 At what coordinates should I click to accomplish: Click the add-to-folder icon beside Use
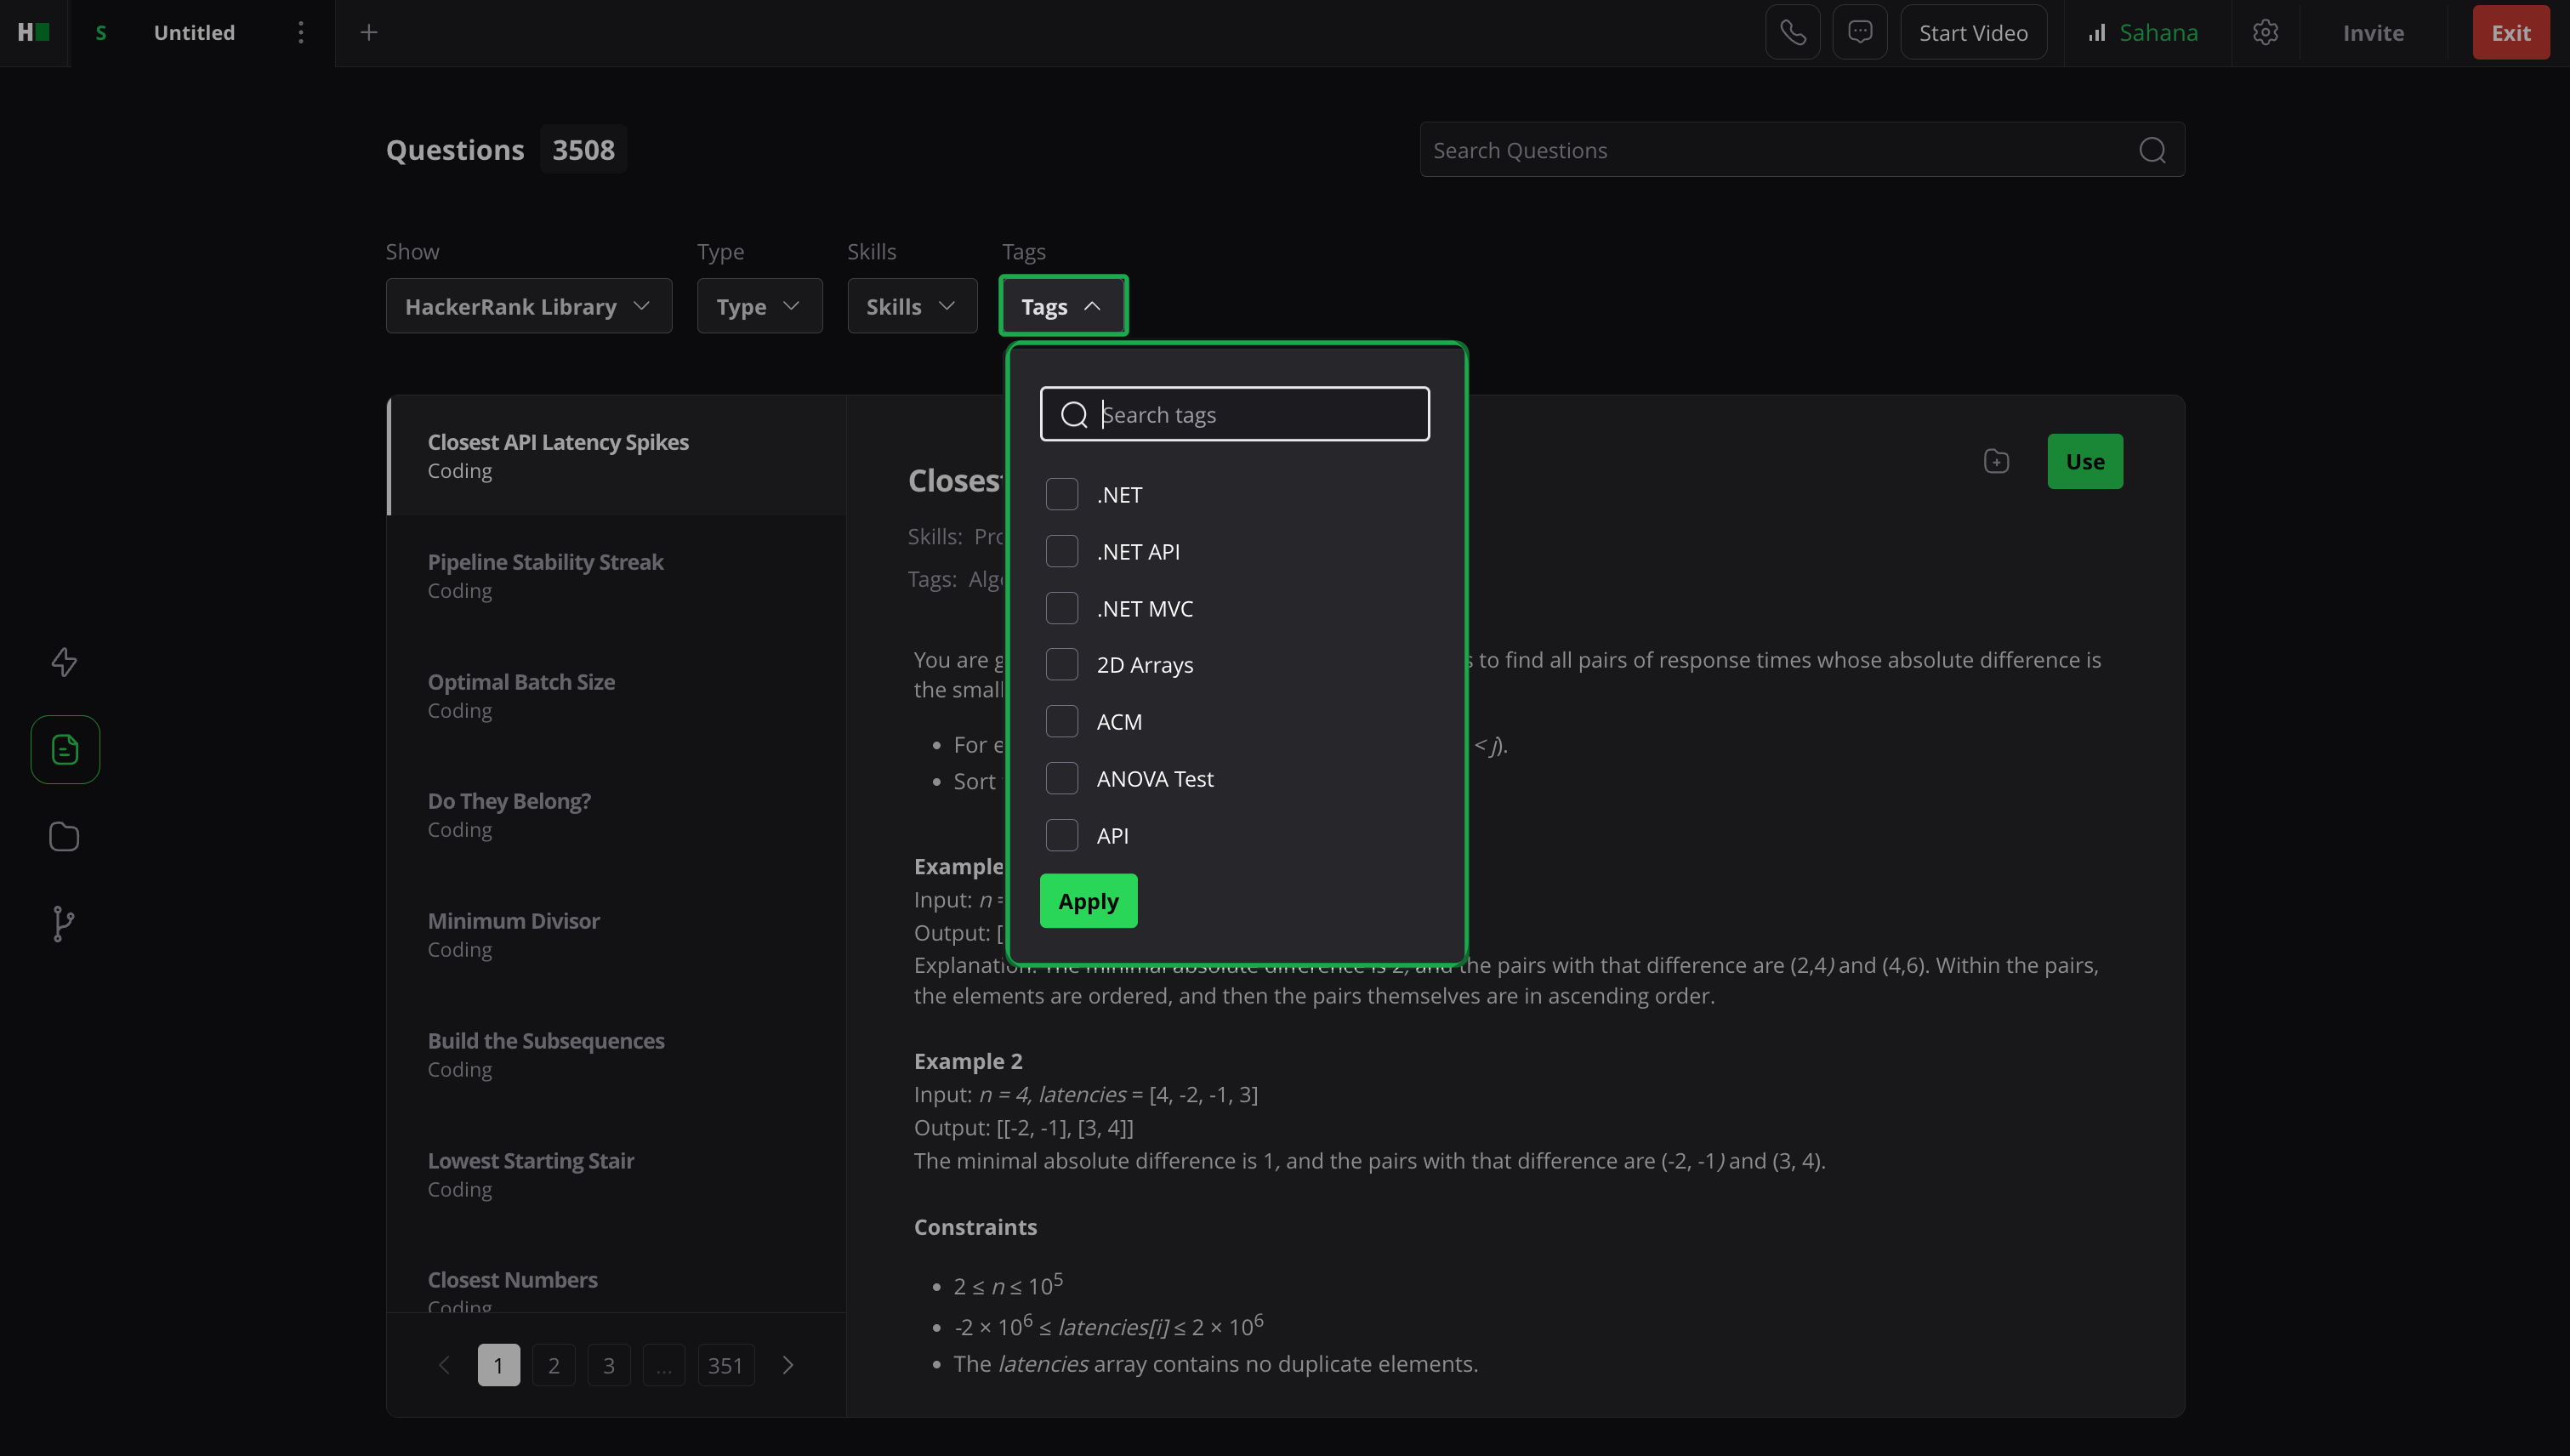click(x=1996, y=461)
